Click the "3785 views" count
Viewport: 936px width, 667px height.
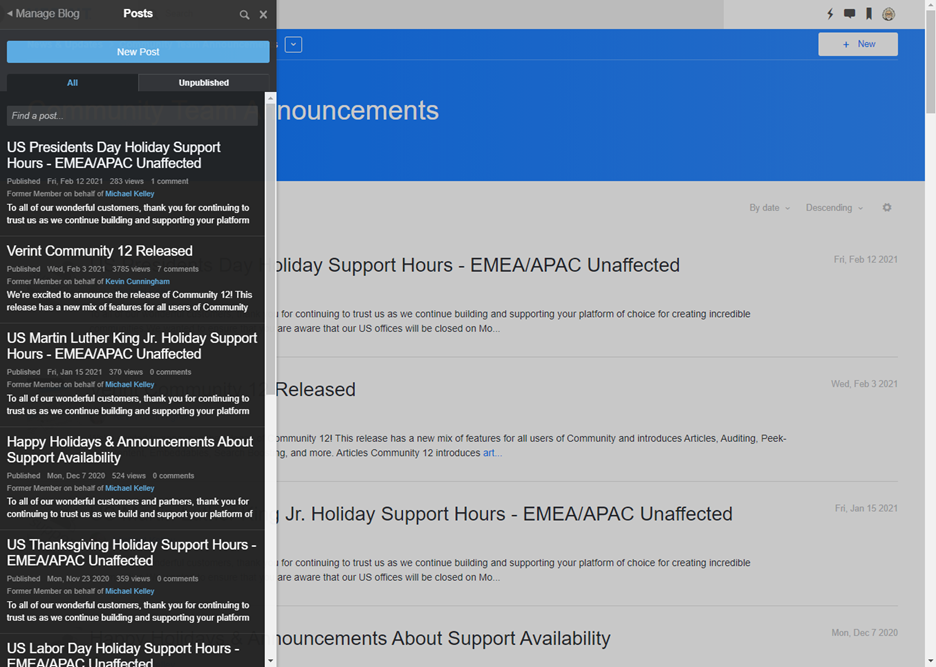point(131,269)
